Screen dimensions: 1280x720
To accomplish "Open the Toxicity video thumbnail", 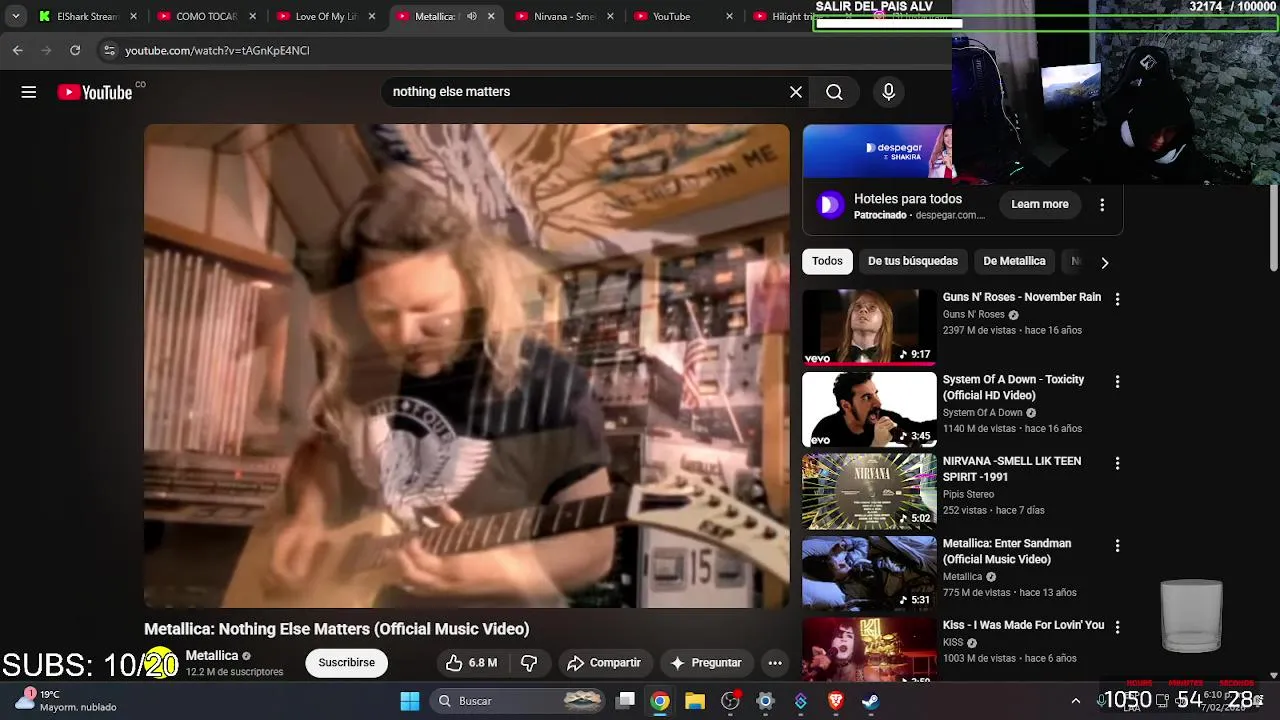I will tap(869, 409).
